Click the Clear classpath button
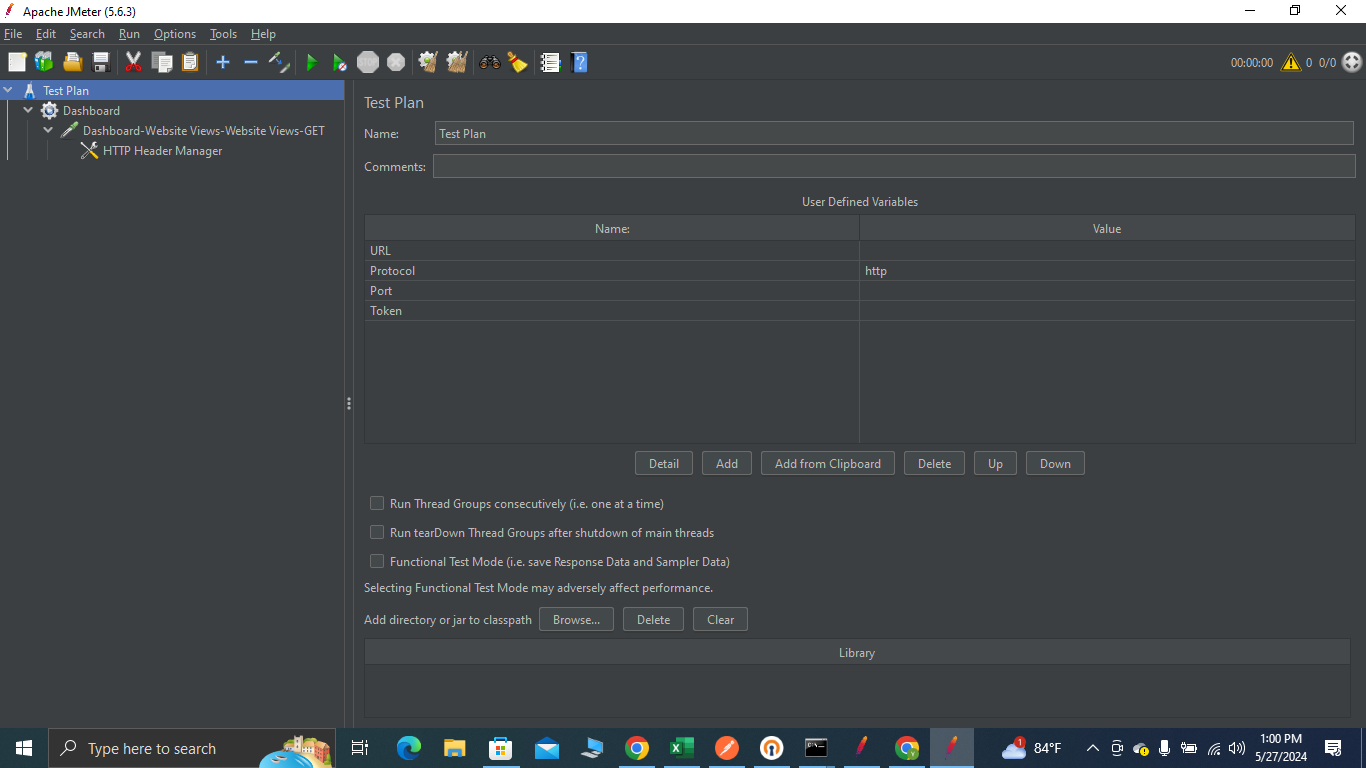 [x=720, y=619]
